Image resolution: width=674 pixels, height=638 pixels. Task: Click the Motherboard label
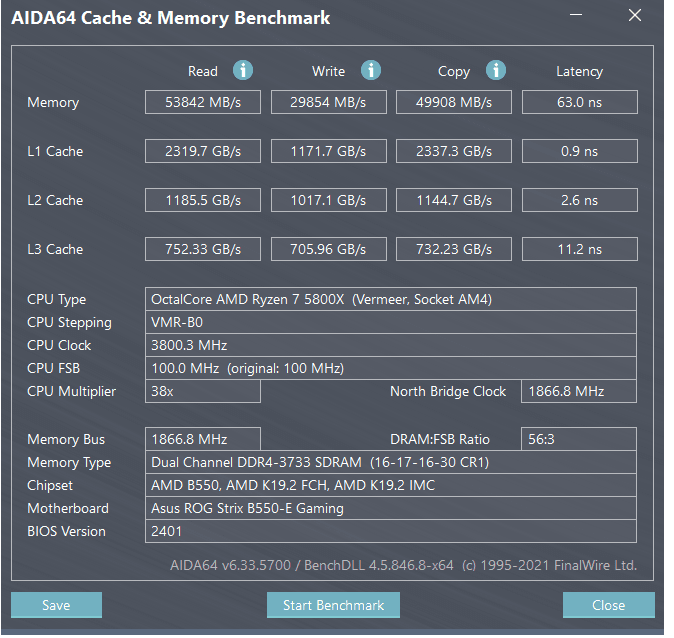[x=68, y=509]
